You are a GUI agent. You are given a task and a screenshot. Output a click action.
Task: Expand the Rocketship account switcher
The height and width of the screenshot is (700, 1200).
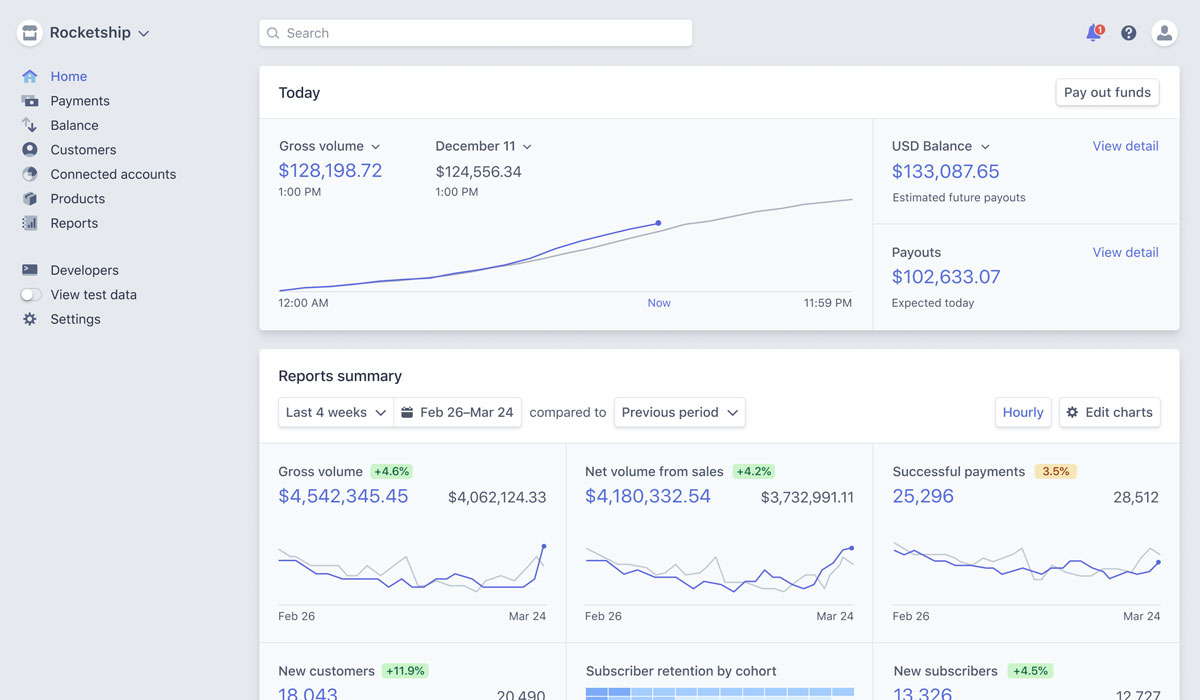(x=98, y=33)
